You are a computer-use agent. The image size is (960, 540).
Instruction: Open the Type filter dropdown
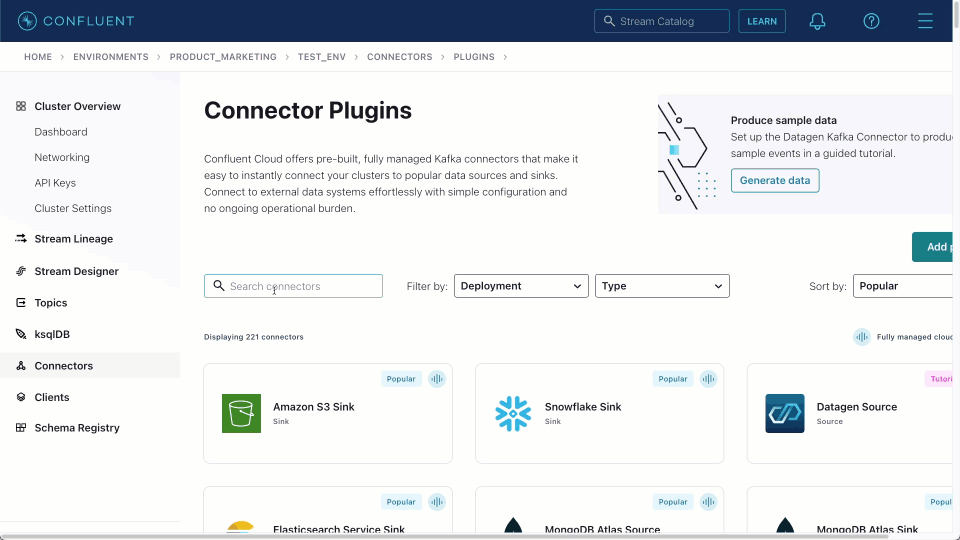pyautogui.click(x=662, y=286)
